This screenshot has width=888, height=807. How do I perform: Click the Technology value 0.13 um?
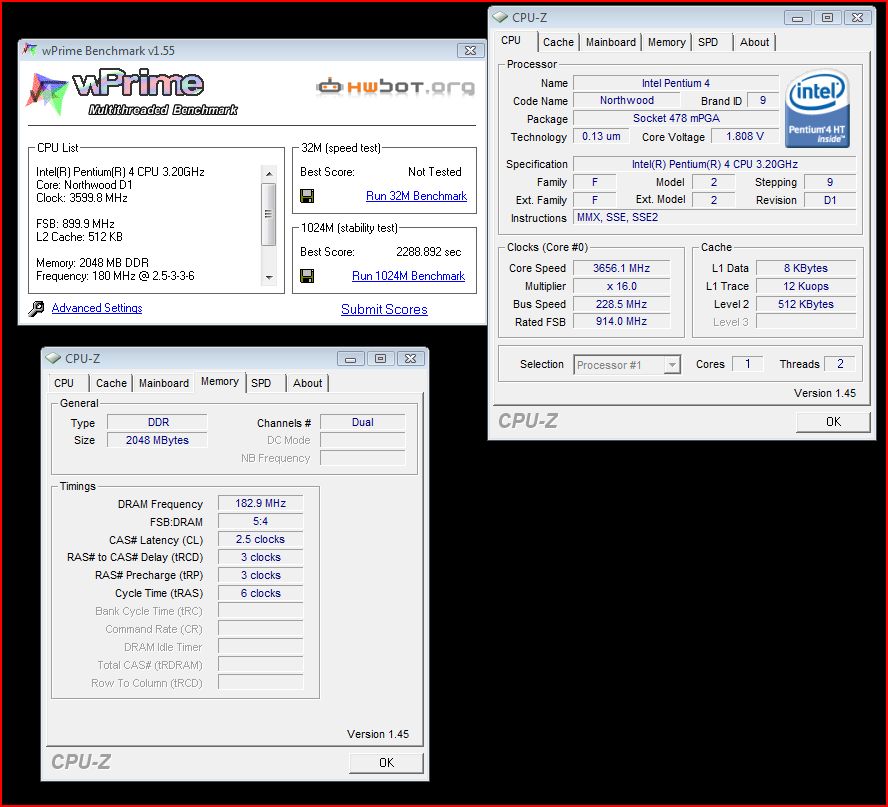[x=601, y=136]
